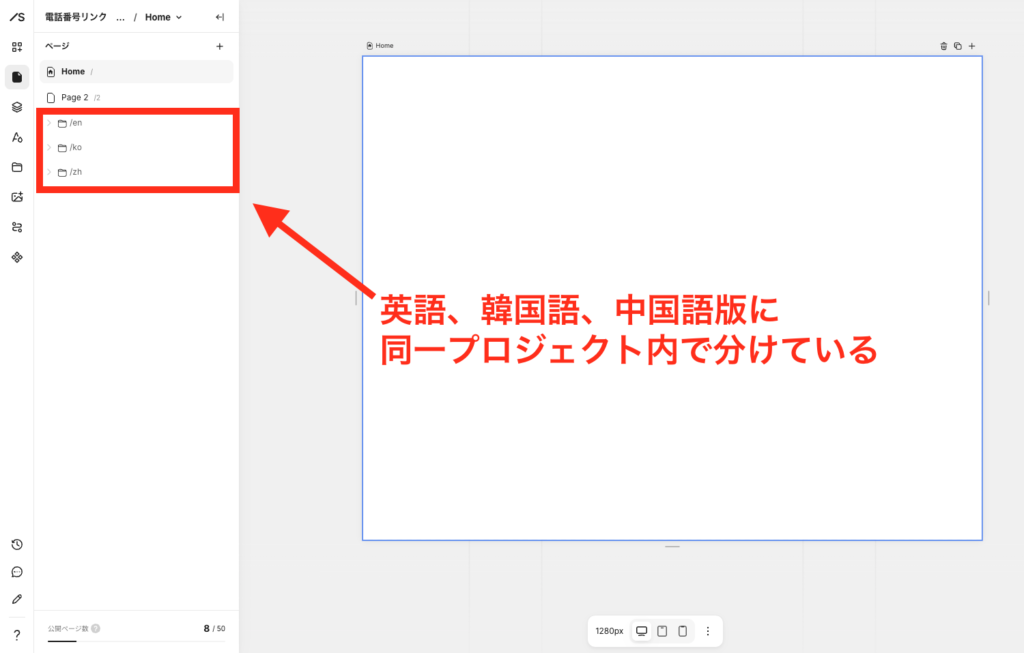Open version history clock icon

coord(17,544)
